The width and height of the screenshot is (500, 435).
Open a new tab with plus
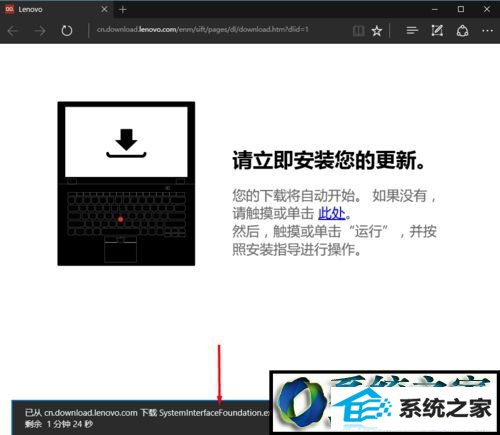pos(123,10)
